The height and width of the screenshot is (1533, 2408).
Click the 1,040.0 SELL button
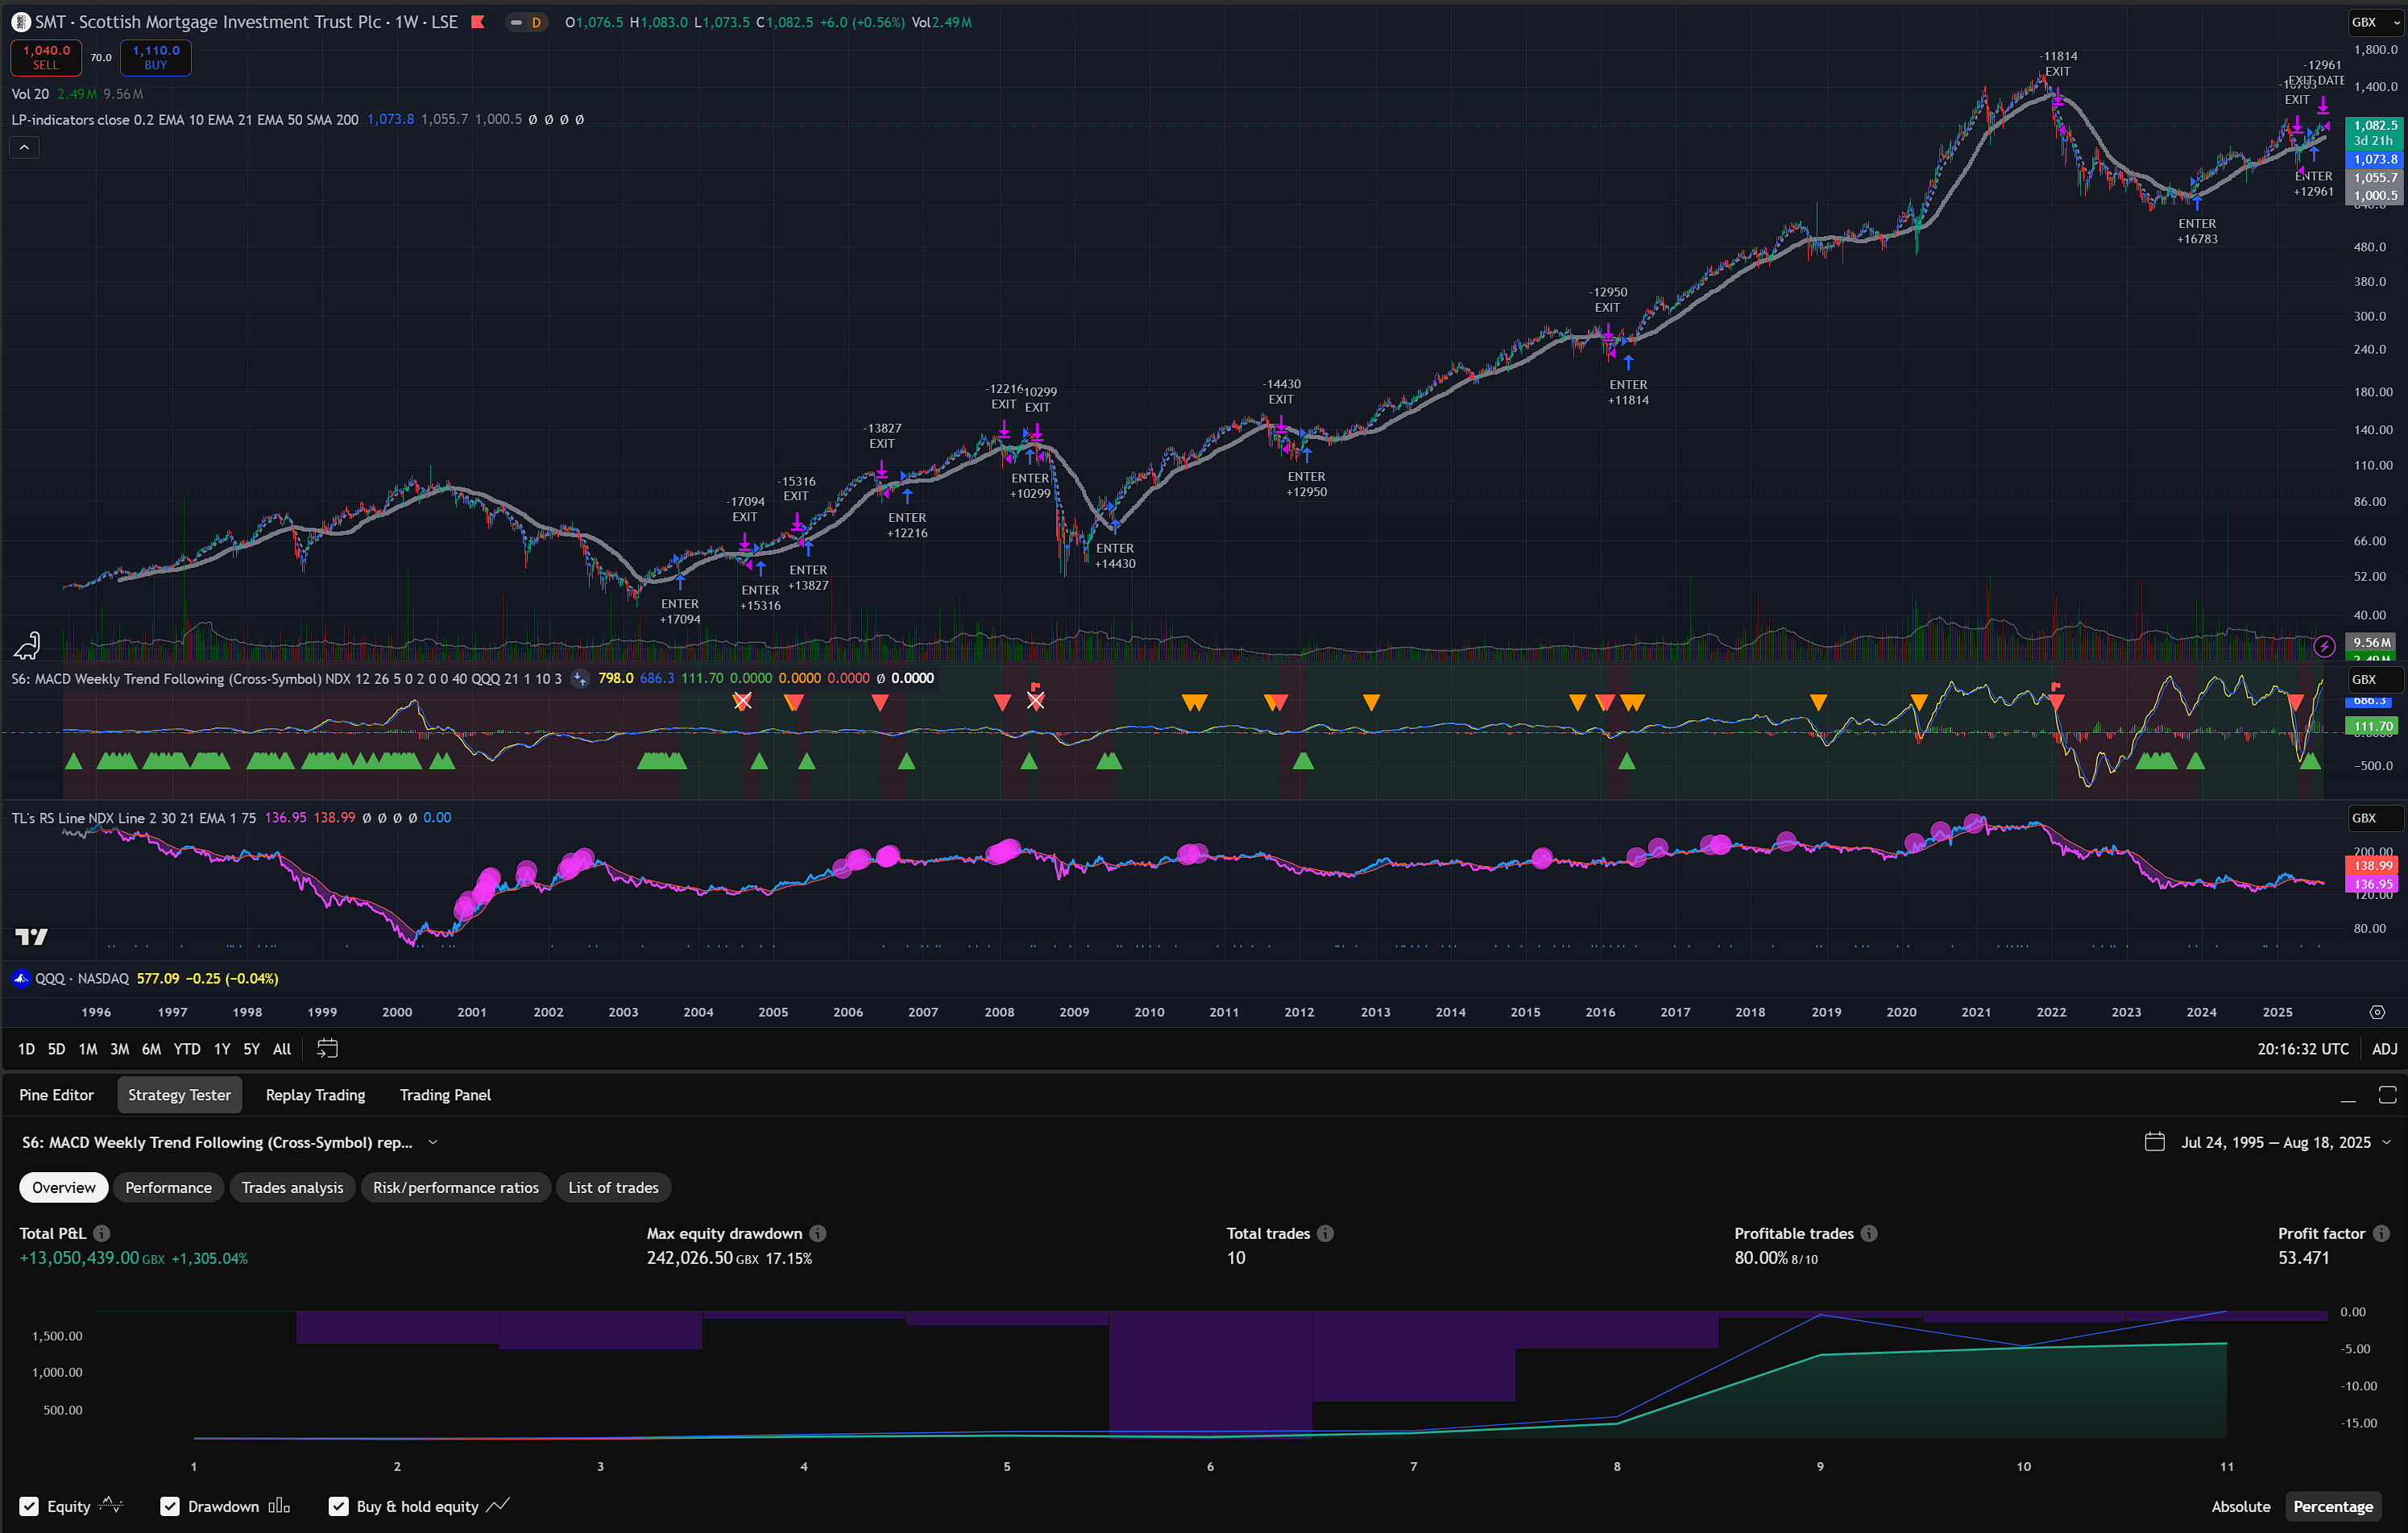[46, 57]
